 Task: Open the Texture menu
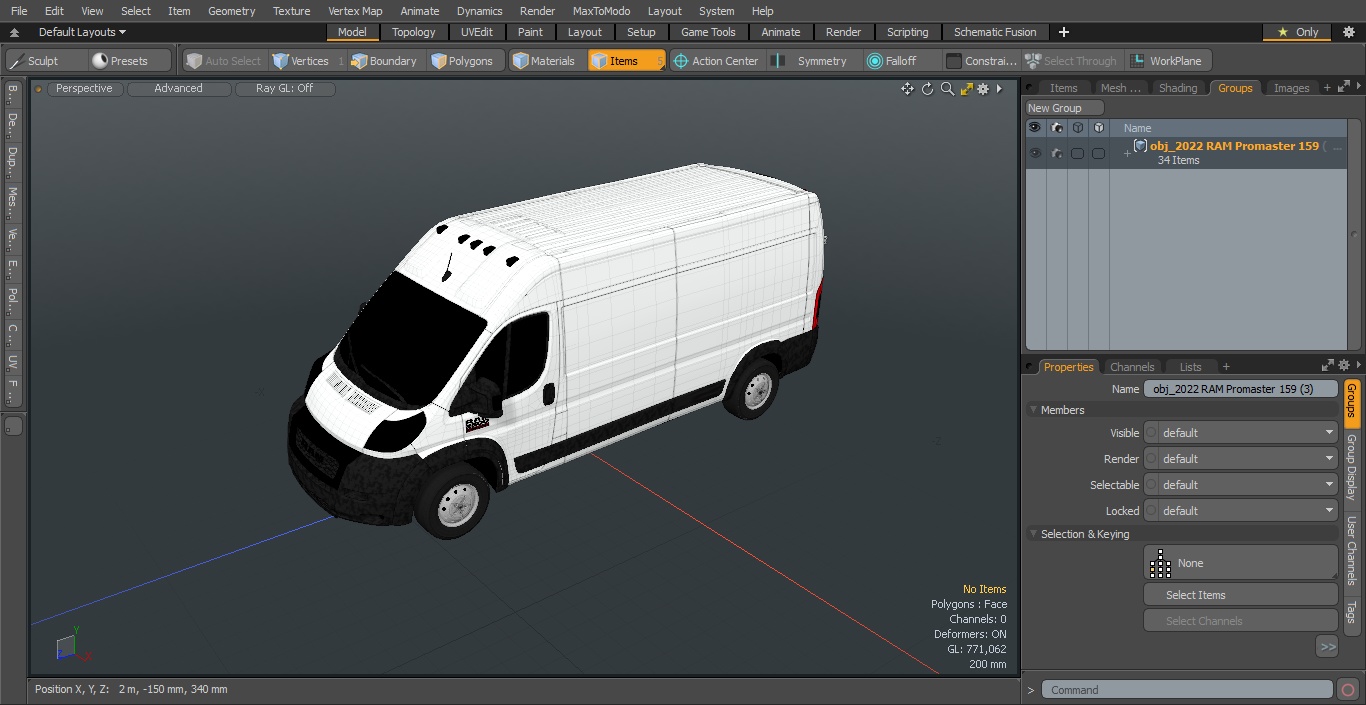[291, 11]
